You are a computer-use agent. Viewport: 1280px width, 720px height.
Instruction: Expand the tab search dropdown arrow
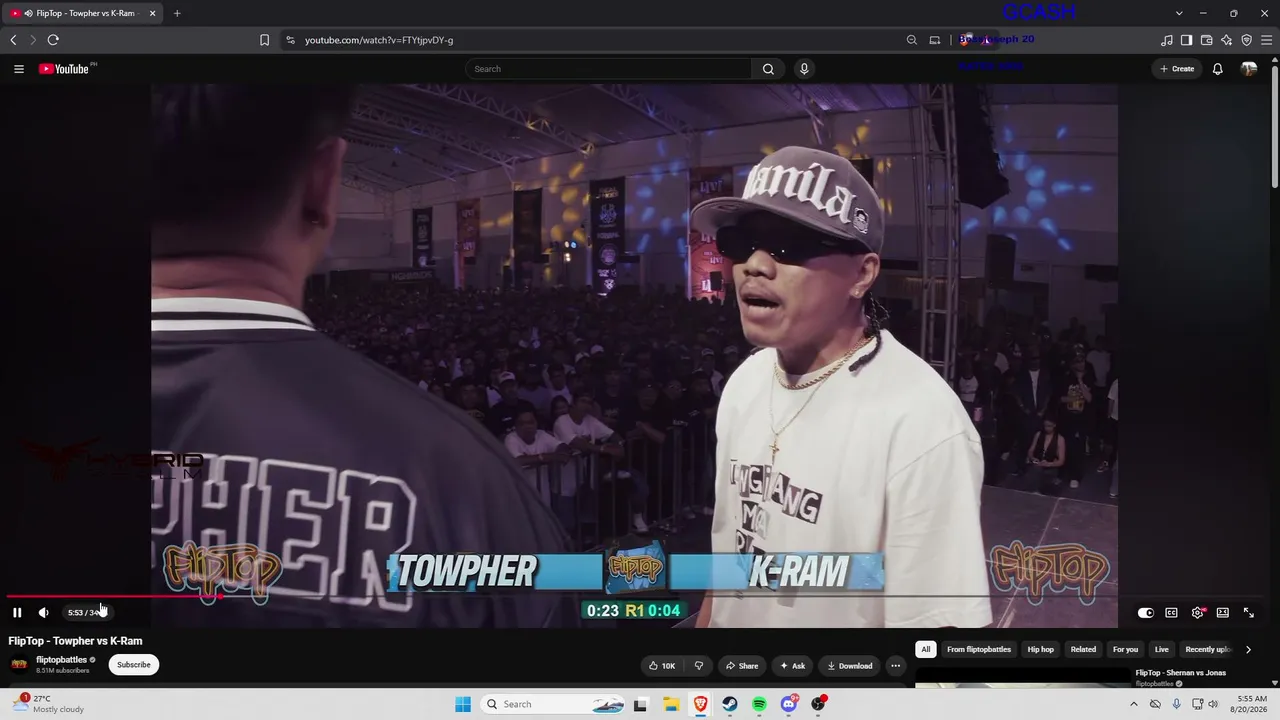click(1179, 13)
